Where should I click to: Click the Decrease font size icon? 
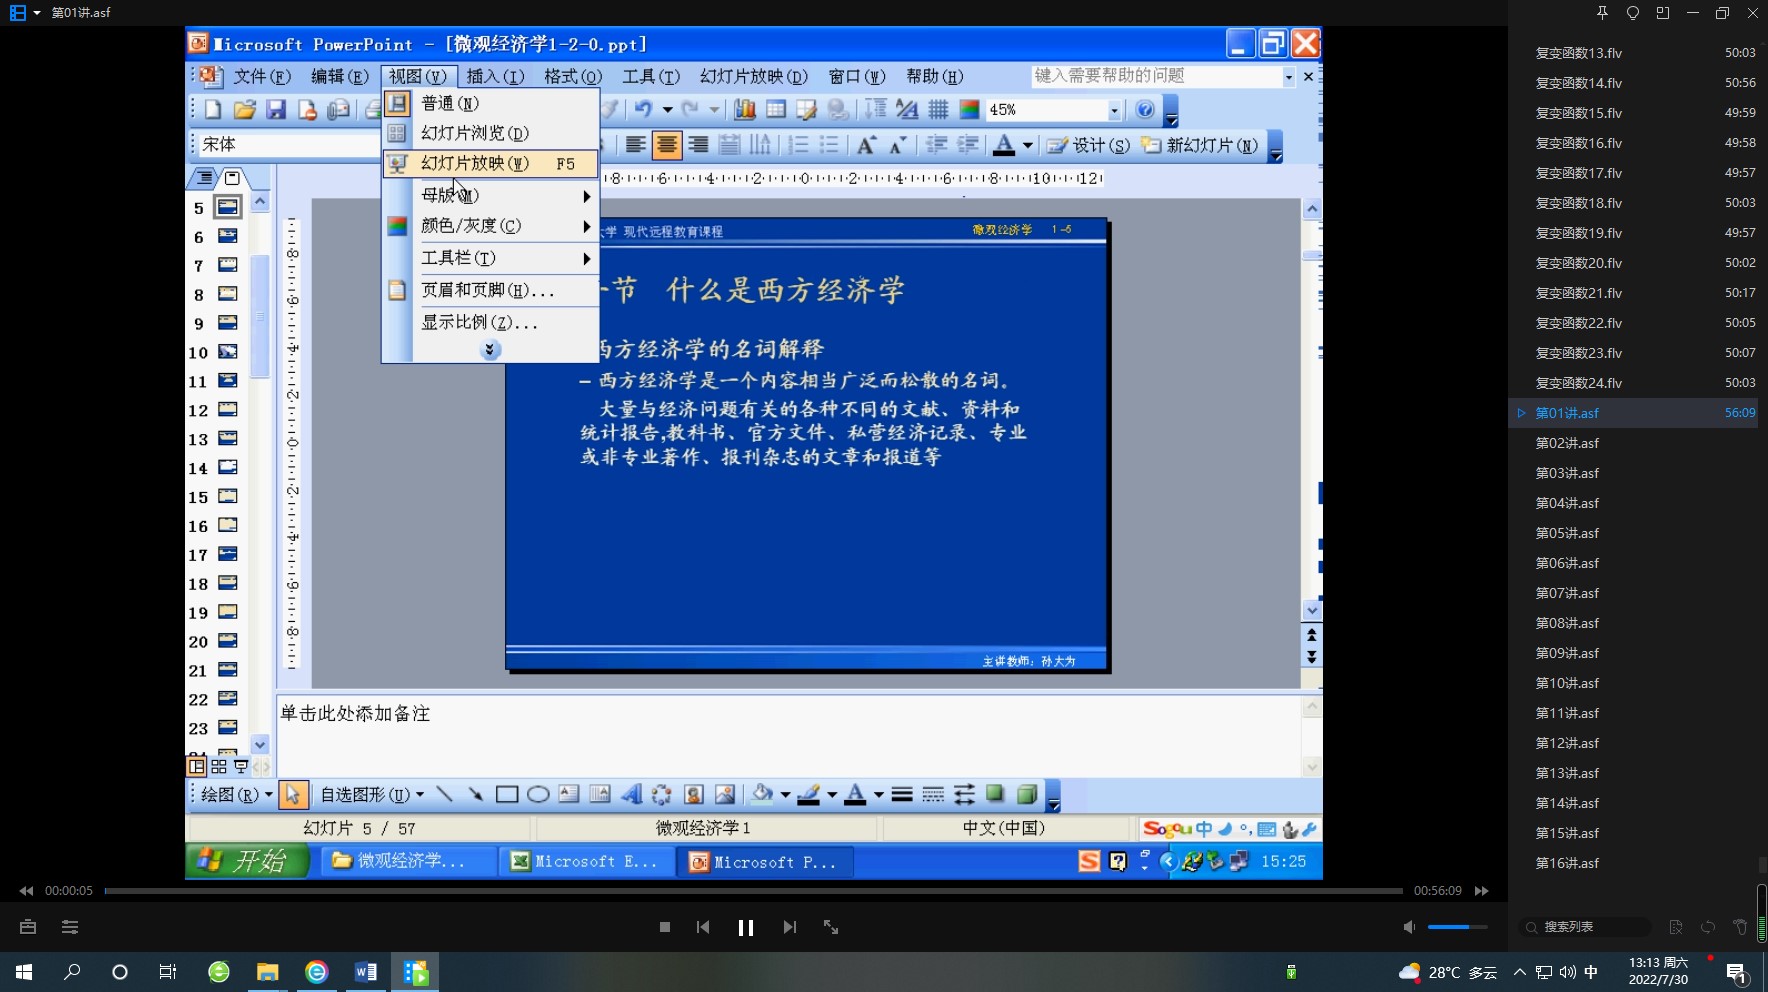click(897, 145)
